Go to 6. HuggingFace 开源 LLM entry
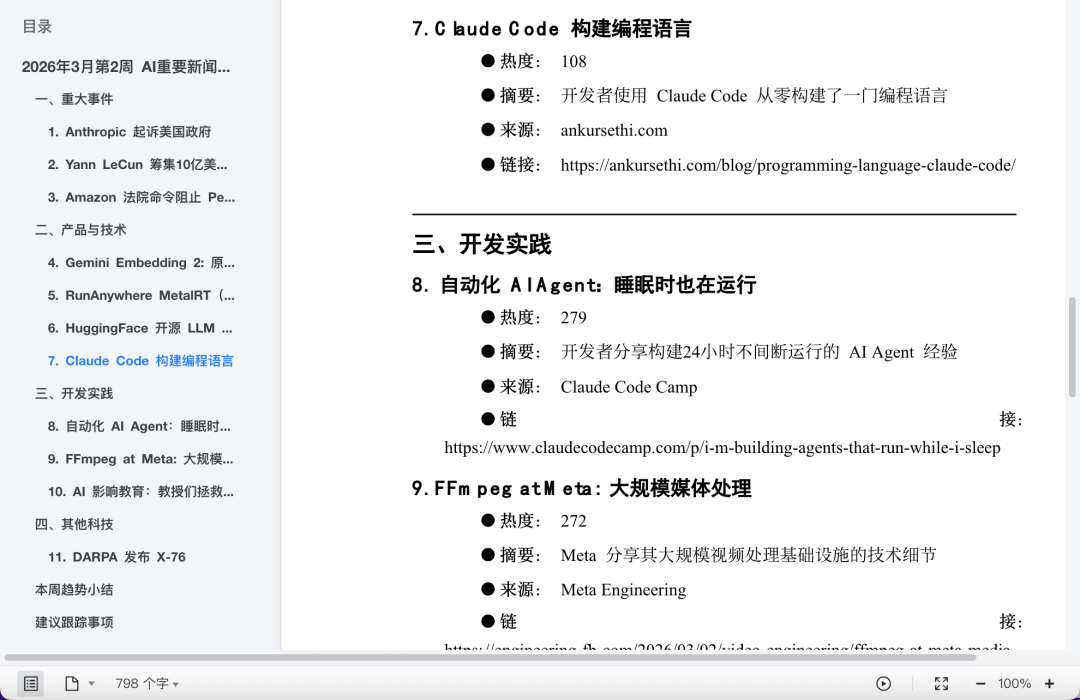 tap(140, 328)
